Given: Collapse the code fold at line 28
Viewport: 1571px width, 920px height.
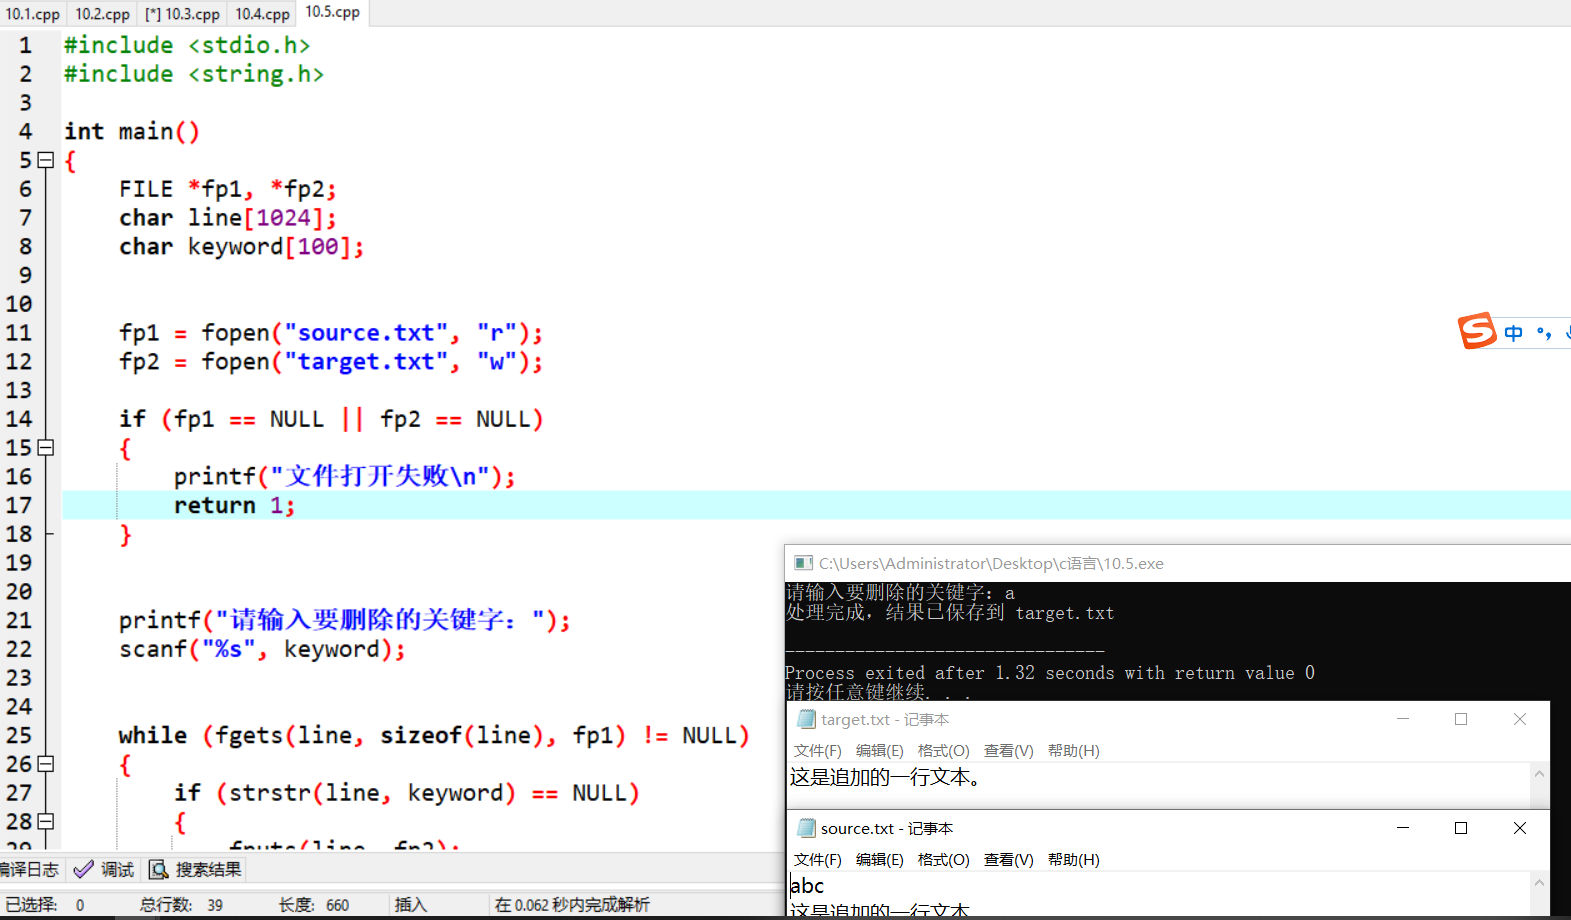Looking at the screenshot, I should tap(45, 821).
